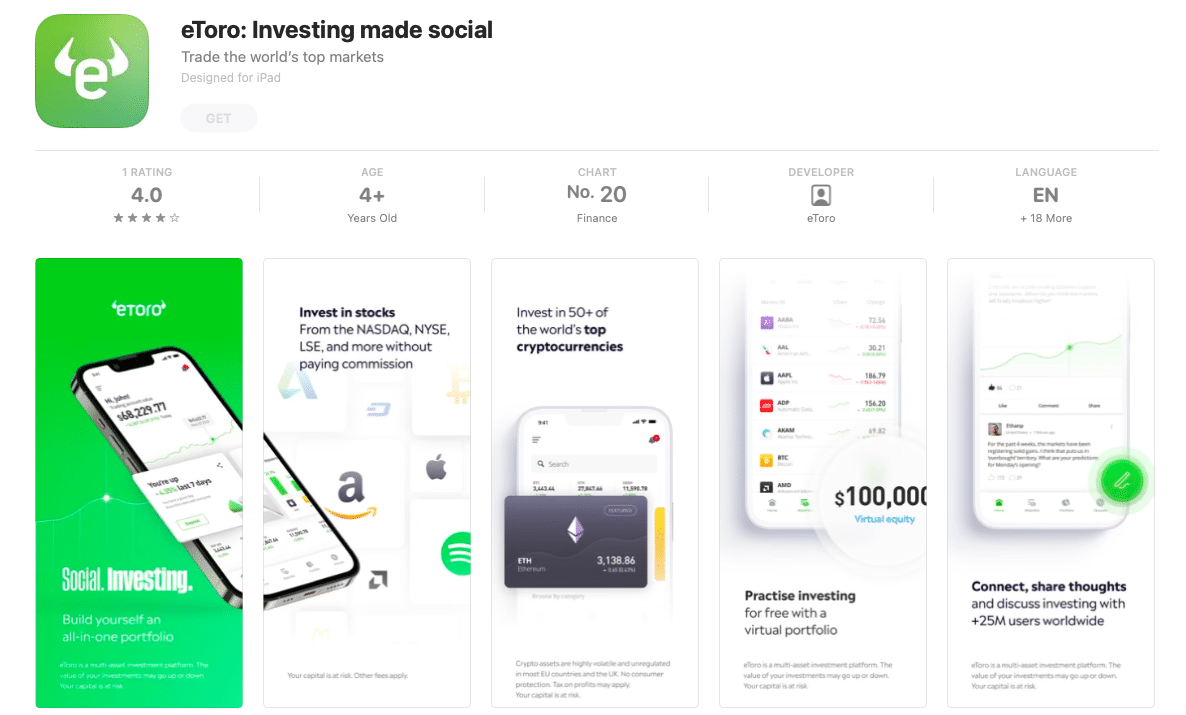The width and height of the screenshot is (1186, 715).
Task: Click the Amazon logo in stocks screenshot
Action: pos(353,495)
